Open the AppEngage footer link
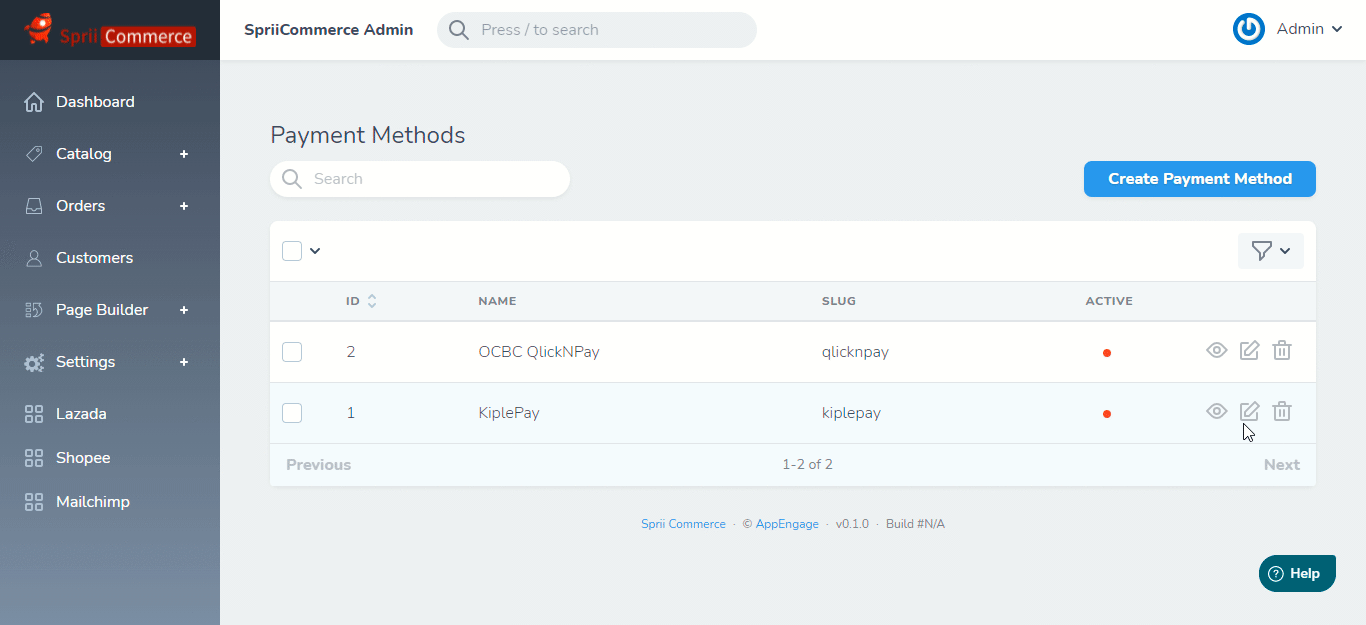 787,524
